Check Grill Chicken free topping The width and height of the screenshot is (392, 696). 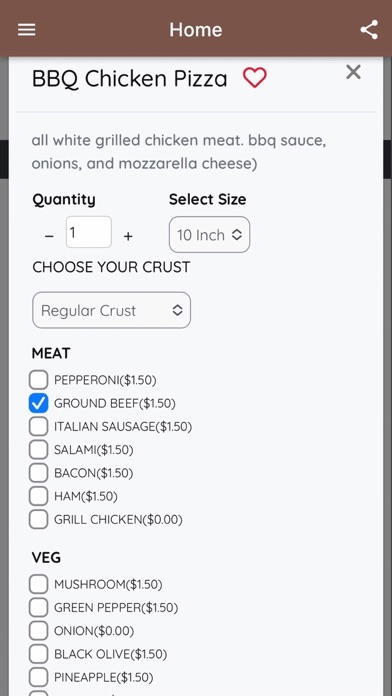click(39, 519)
